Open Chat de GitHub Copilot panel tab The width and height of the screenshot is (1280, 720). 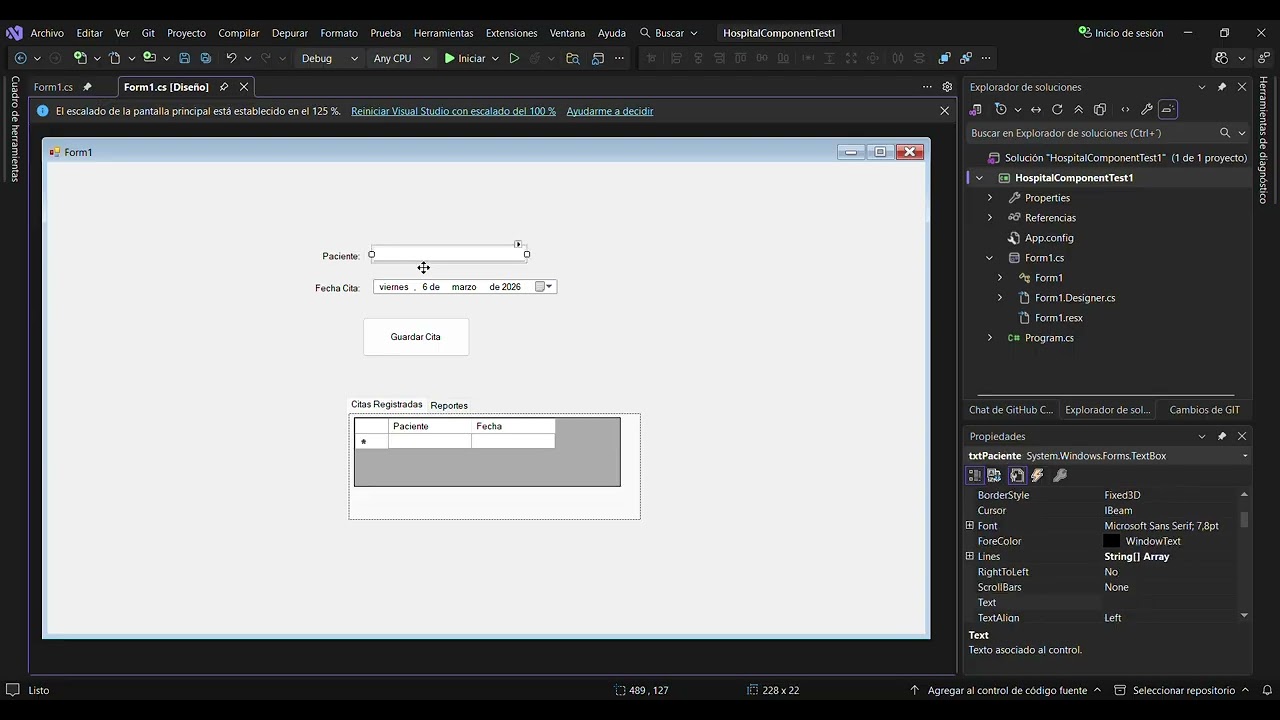pyautogui.click(x=1010, y=410)
